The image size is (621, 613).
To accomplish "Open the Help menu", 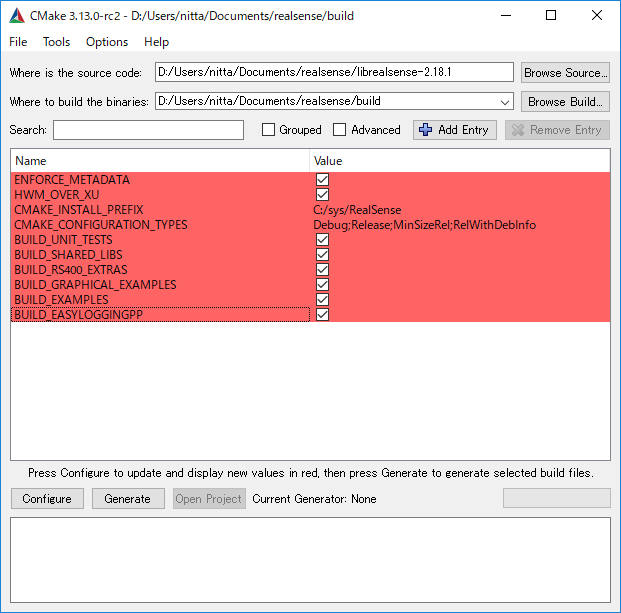I will 156,42.
